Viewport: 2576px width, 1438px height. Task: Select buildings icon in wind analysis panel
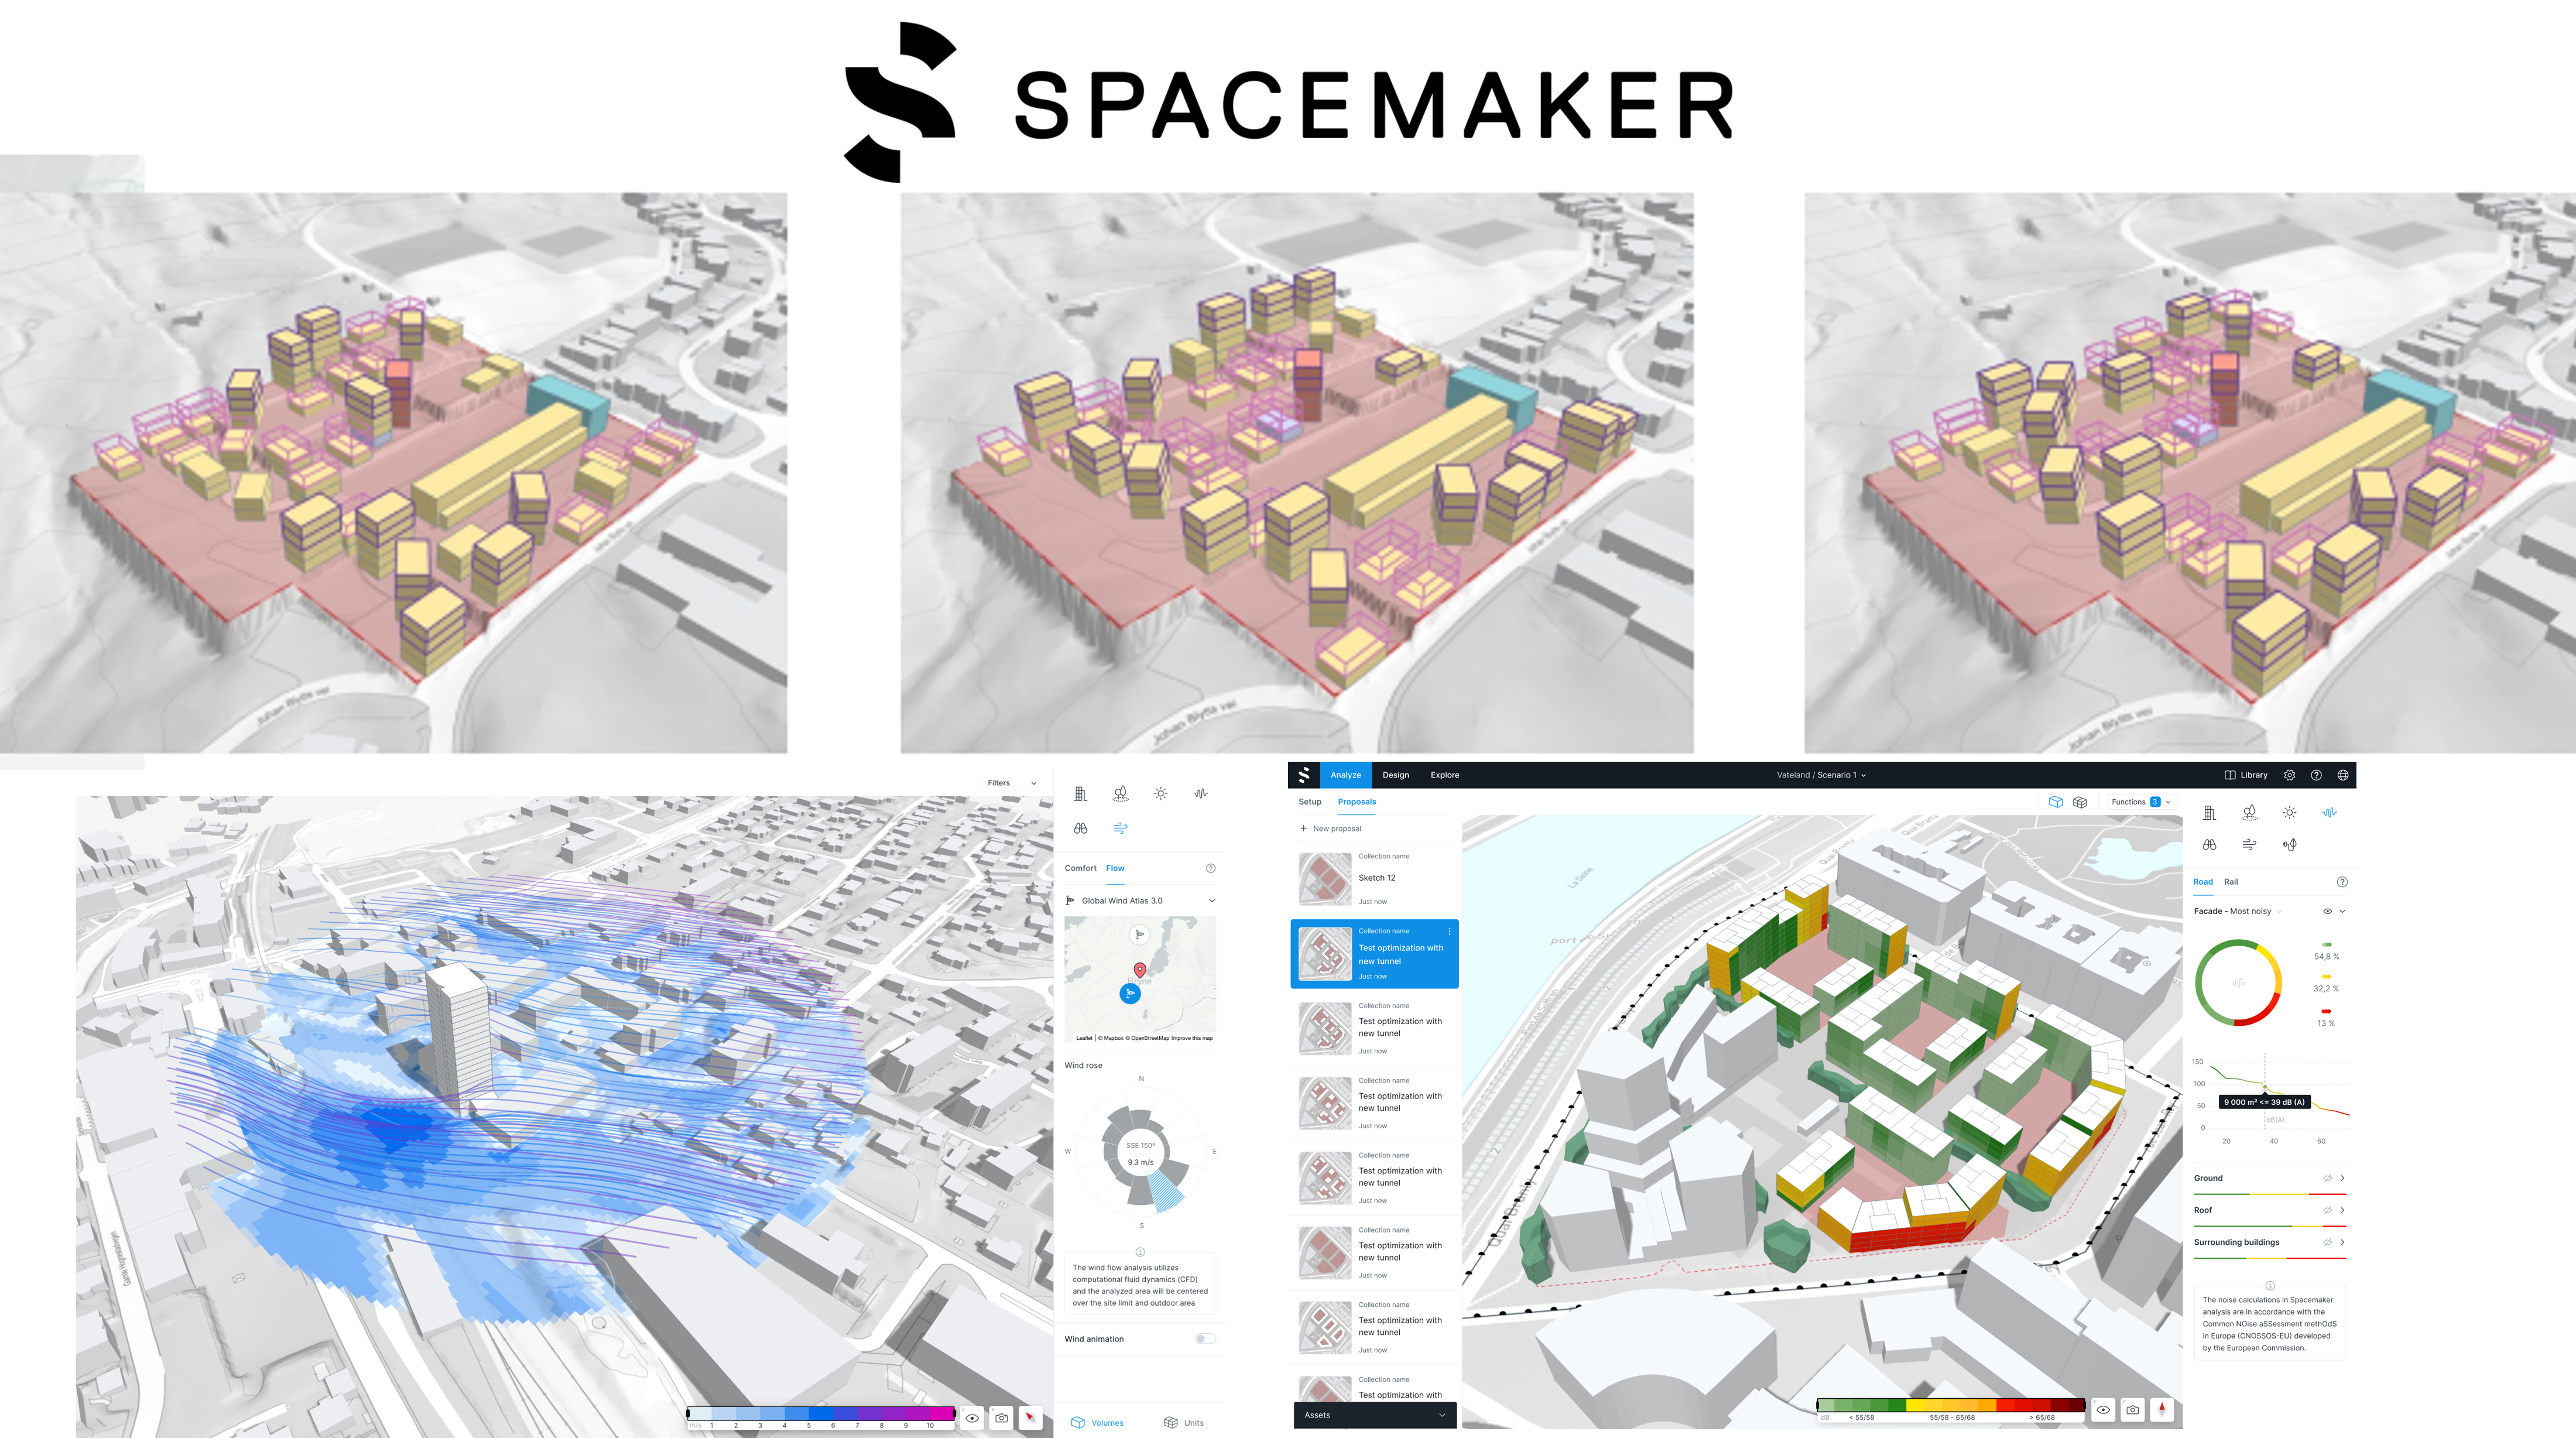(x=1080, y=793)
